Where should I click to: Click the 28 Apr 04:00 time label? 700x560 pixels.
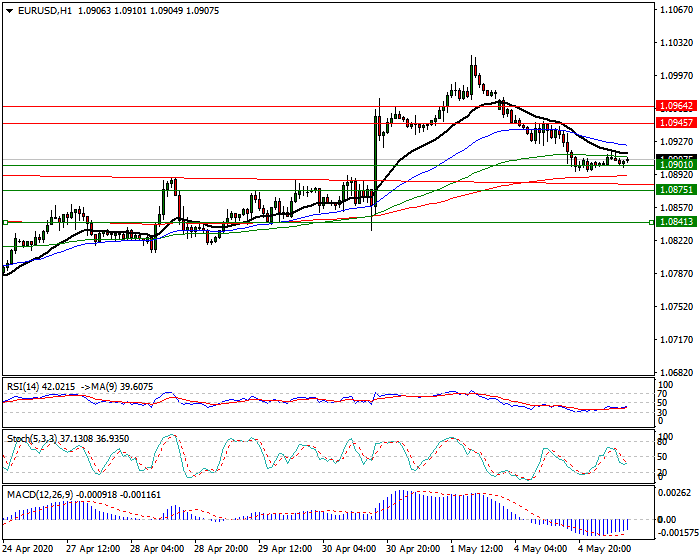pos(157,548)
